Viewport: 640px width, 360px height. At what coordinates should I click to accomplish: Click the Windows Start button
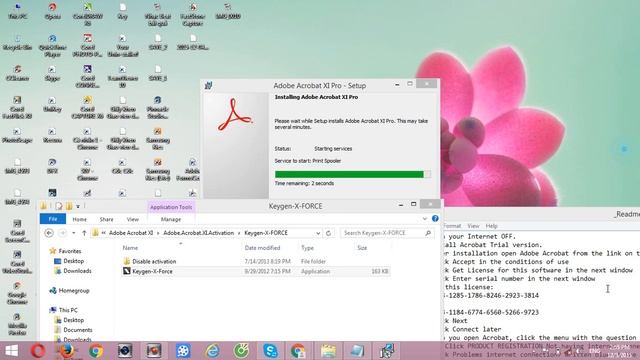11,351
